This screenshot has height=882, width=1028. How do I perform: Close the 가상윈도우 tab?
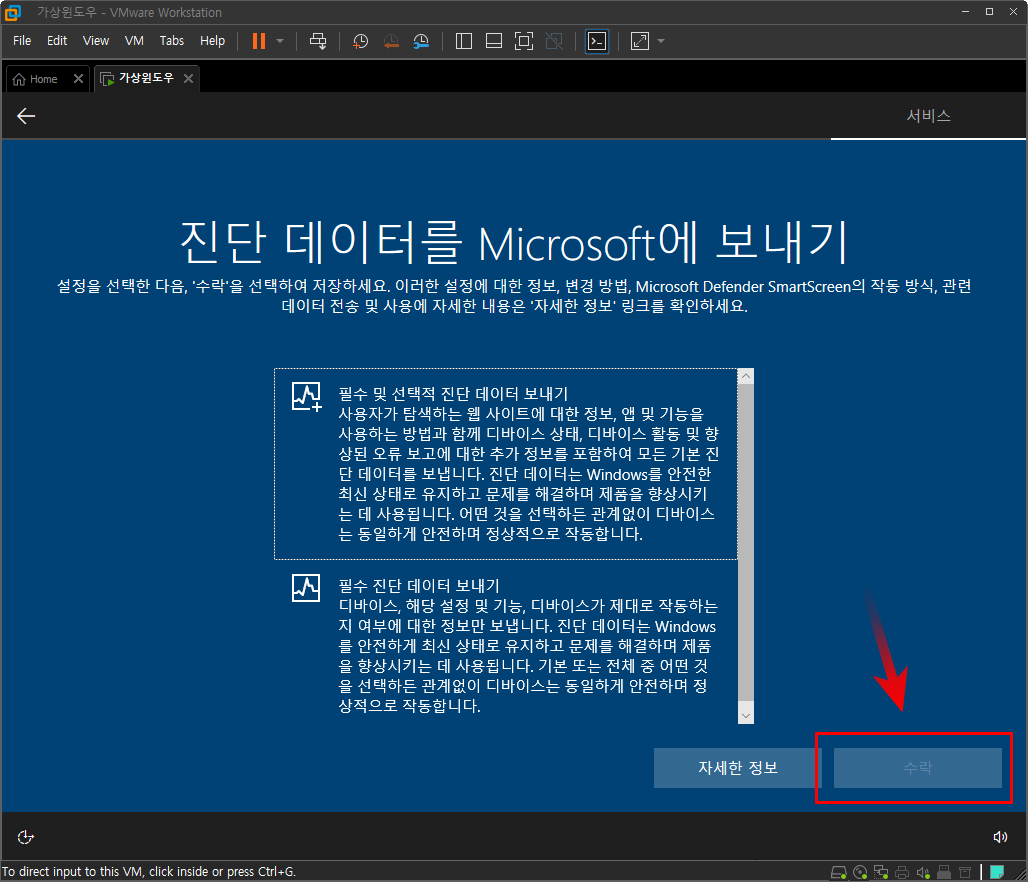[188, 79]
